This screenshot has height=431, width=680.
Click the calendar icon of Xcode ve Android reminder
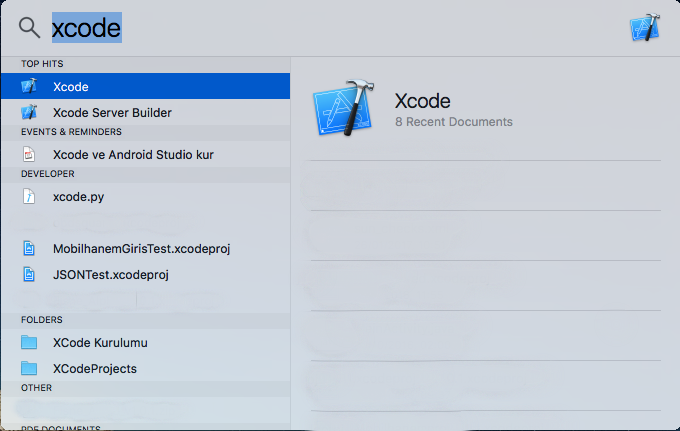click(x=29, y=154)
